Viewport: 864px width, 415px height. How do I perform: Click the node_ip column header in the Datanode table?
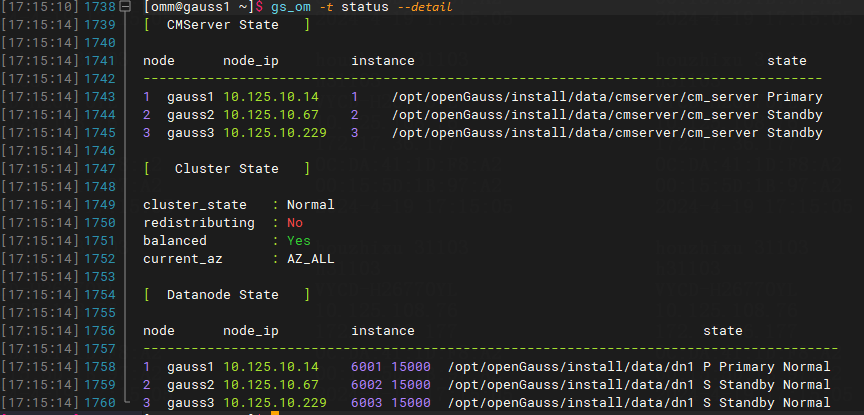point(251,331)
